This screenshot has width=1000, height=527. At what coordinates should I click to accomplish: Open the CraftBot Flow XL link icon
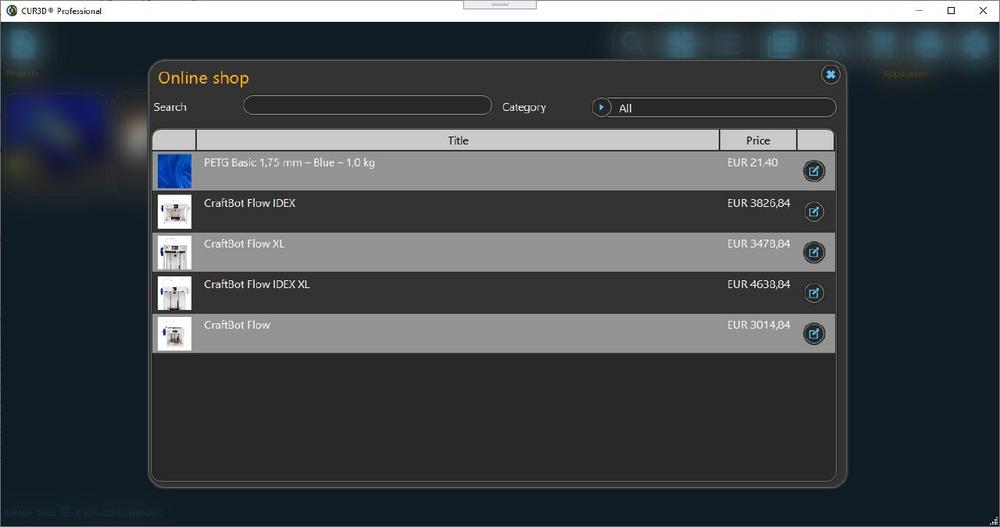point(814,253)
